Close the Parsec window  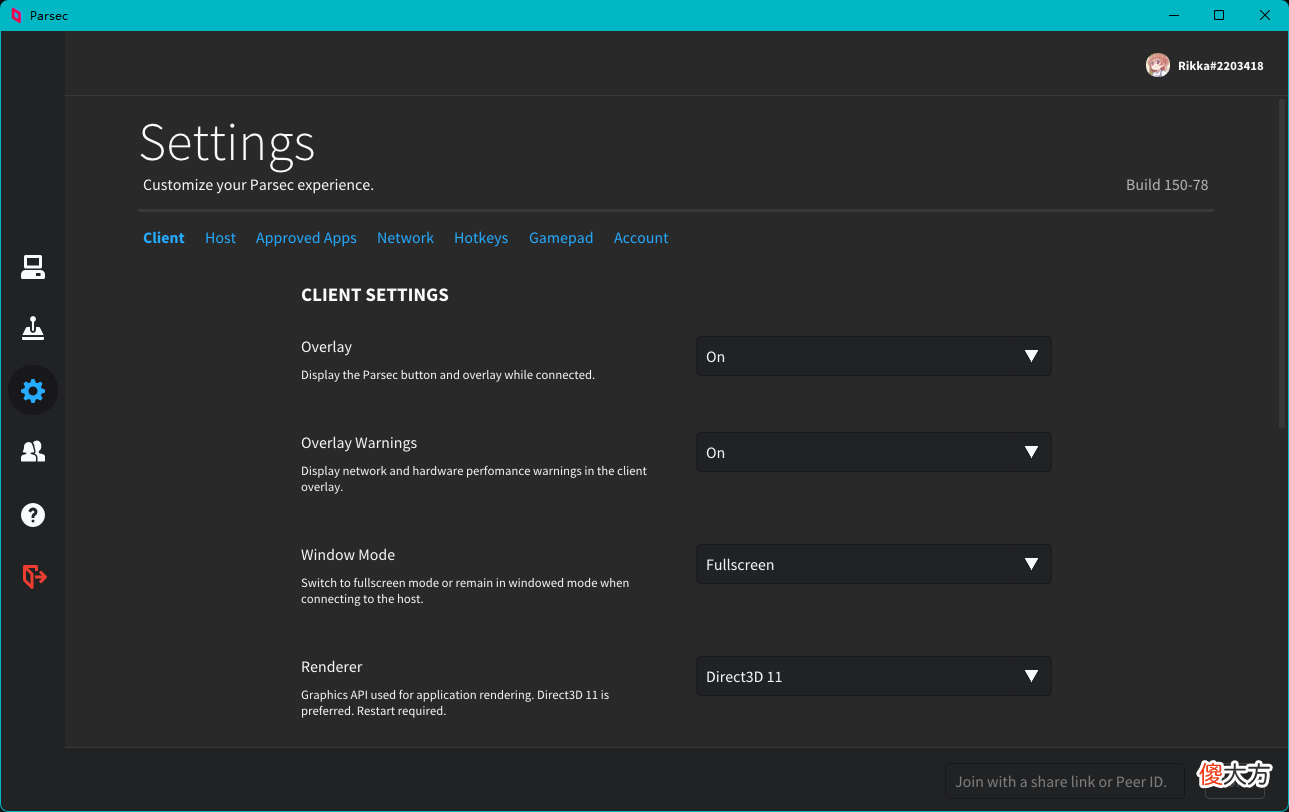click(x=1265, y=15)
